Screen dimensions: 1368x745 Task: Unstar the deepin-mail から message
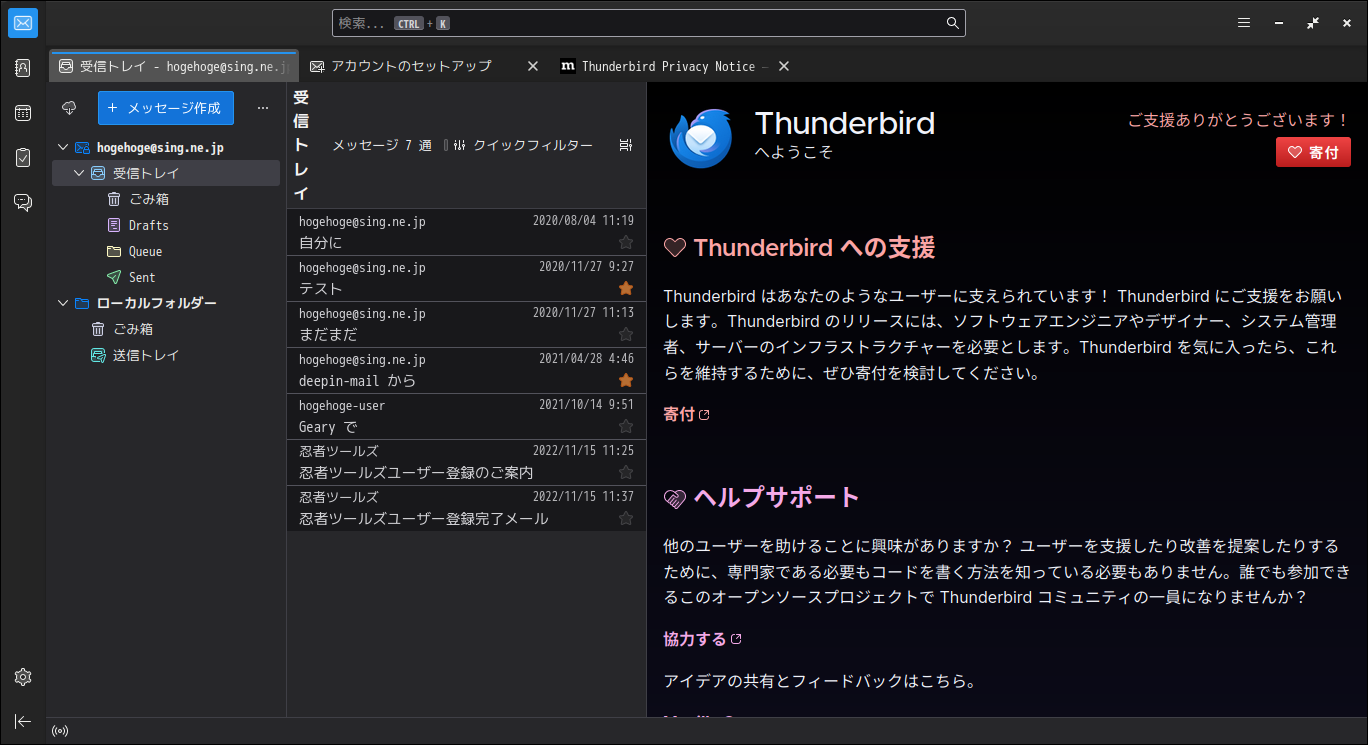(626, 380)
